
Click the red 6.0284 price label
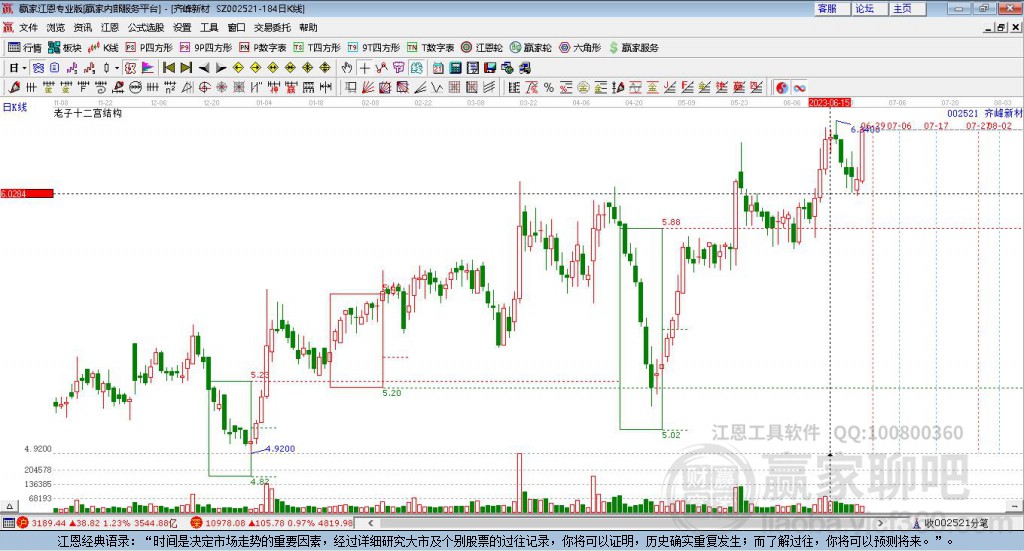tap(27, 193)
